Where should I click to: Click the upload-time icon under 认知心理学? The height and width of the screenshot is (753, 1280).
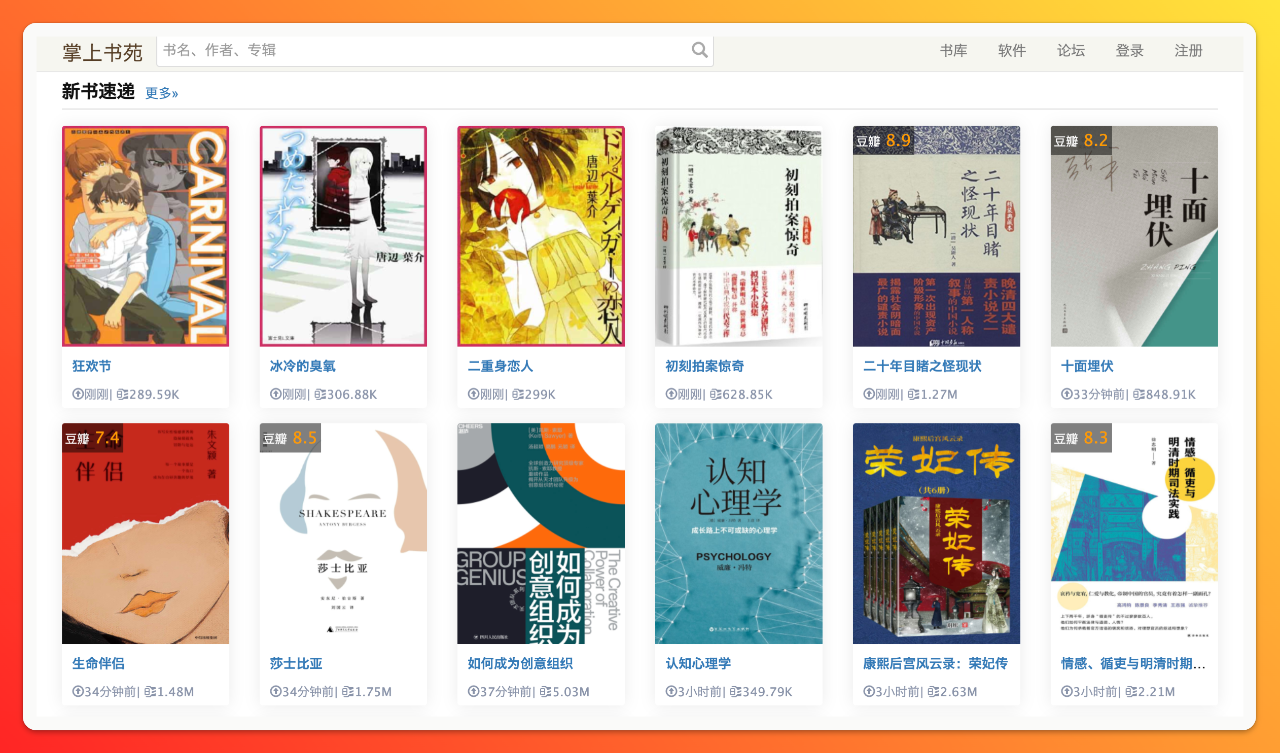[x=671, y=692]
